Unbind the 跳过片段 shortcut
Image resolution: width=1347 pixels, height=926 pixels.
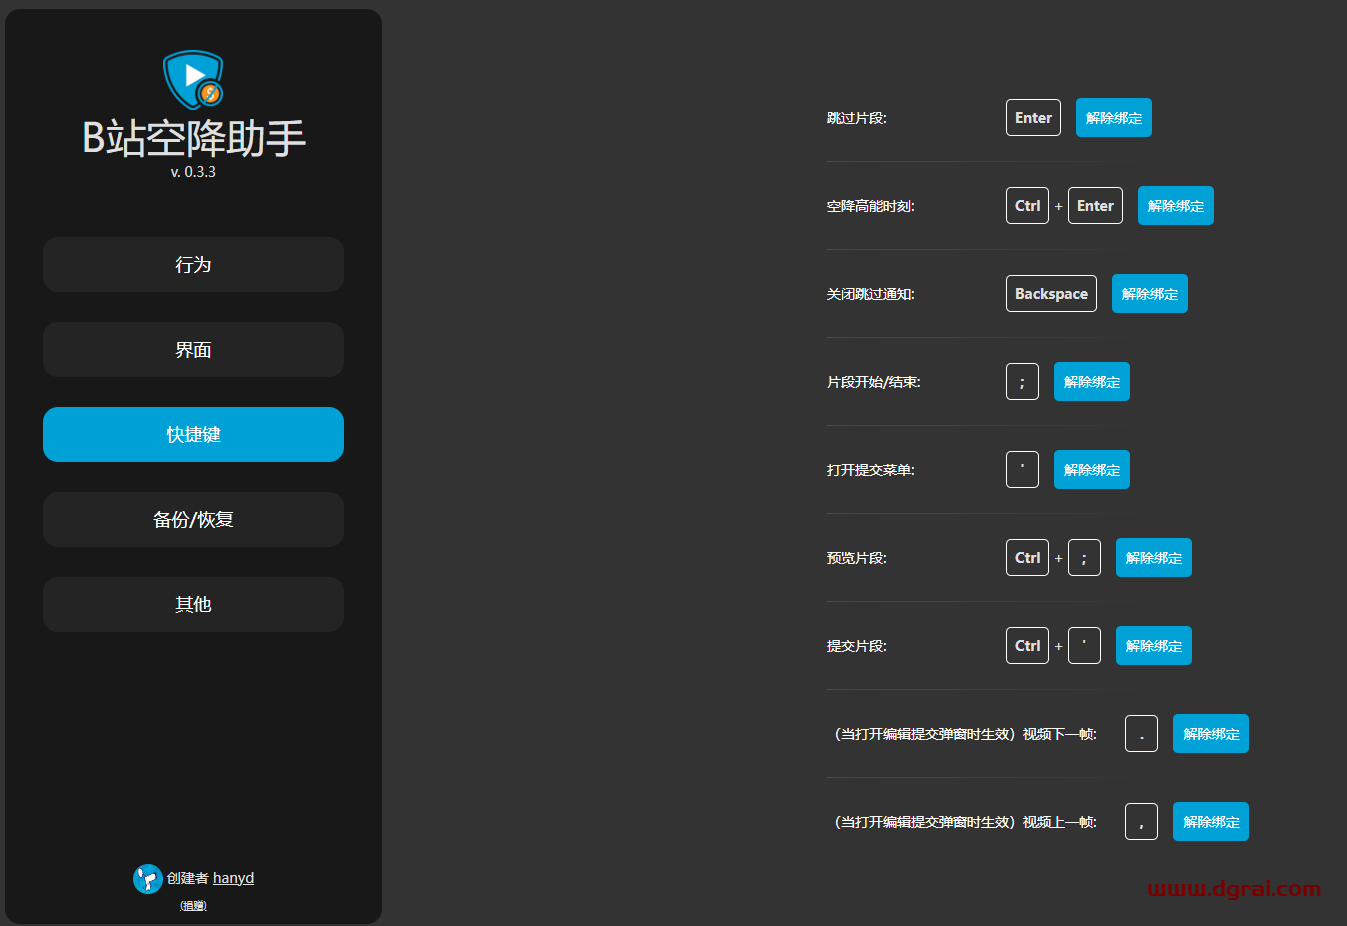tap(1114, 118)
